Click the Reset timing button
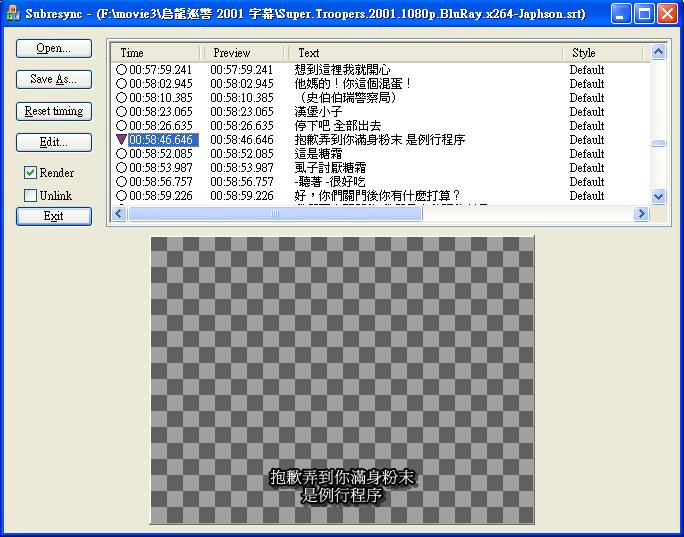684x537 pixels. click(x=54, y=111)
